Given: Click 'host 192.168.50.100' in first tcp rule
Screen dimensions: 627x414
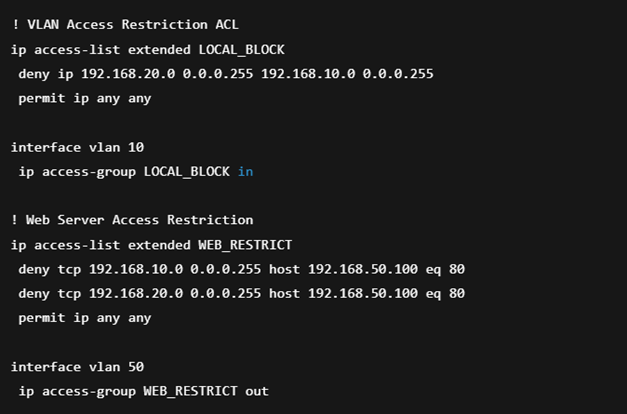Looking at the screenshot, I should pyautogui.click(x=343, y=269).
